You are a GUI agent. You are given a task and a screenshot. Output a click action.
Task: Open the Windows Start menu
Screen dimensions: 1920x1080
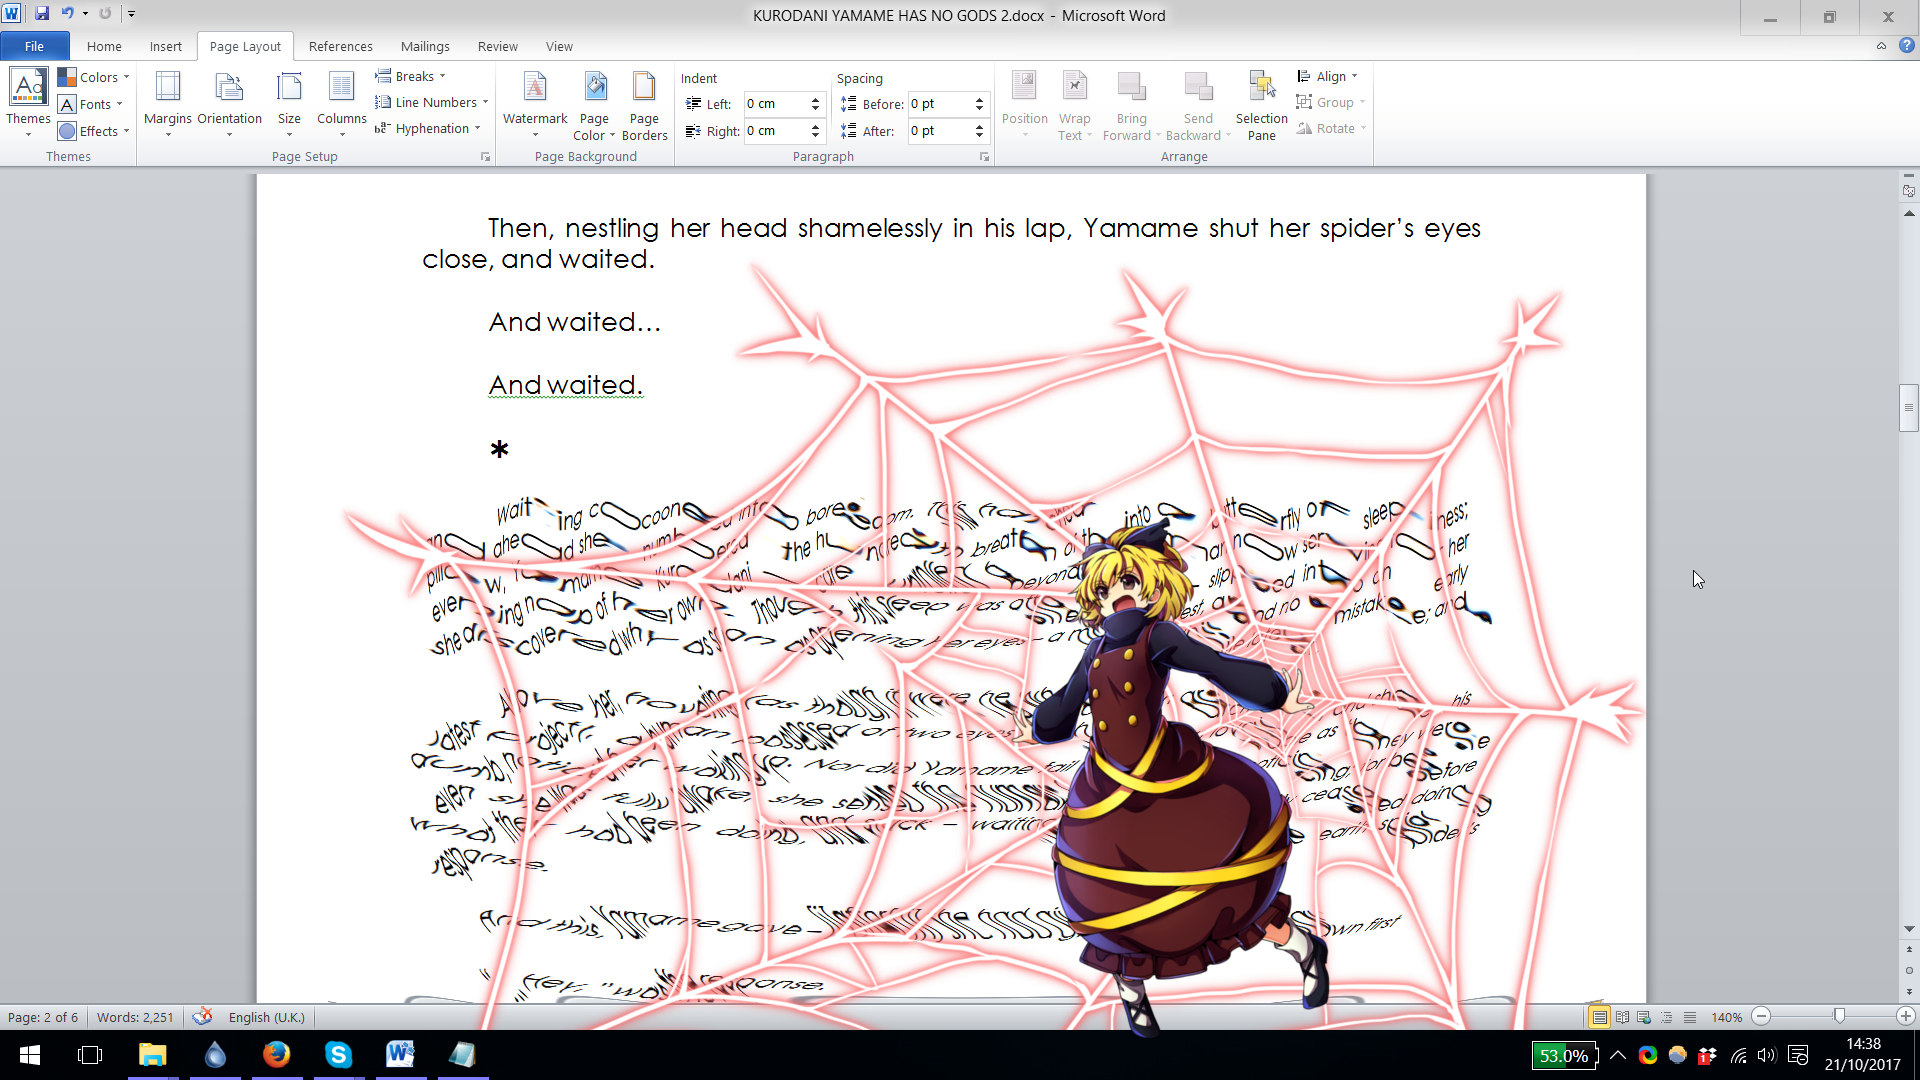click(x=30, y=1055)
